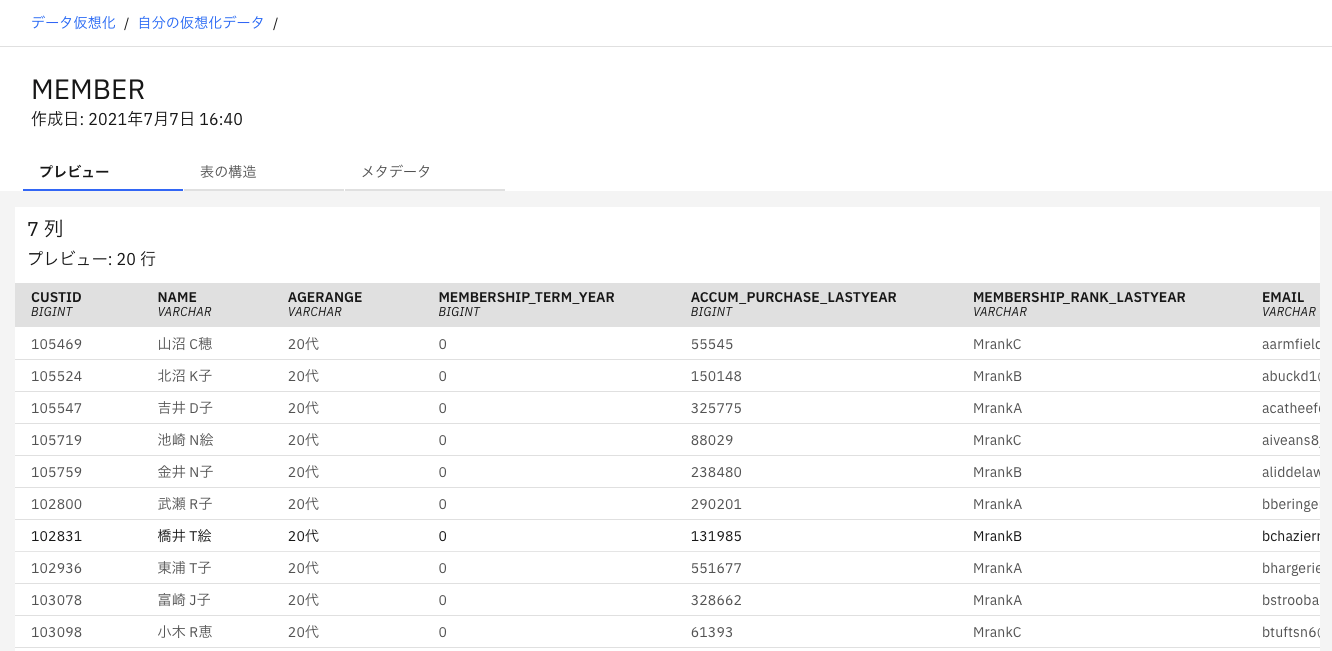The width and height of the screenshot is (1332, 651).
Task: Click the AGERANGE column header
Action: click(x=325, y=297)
